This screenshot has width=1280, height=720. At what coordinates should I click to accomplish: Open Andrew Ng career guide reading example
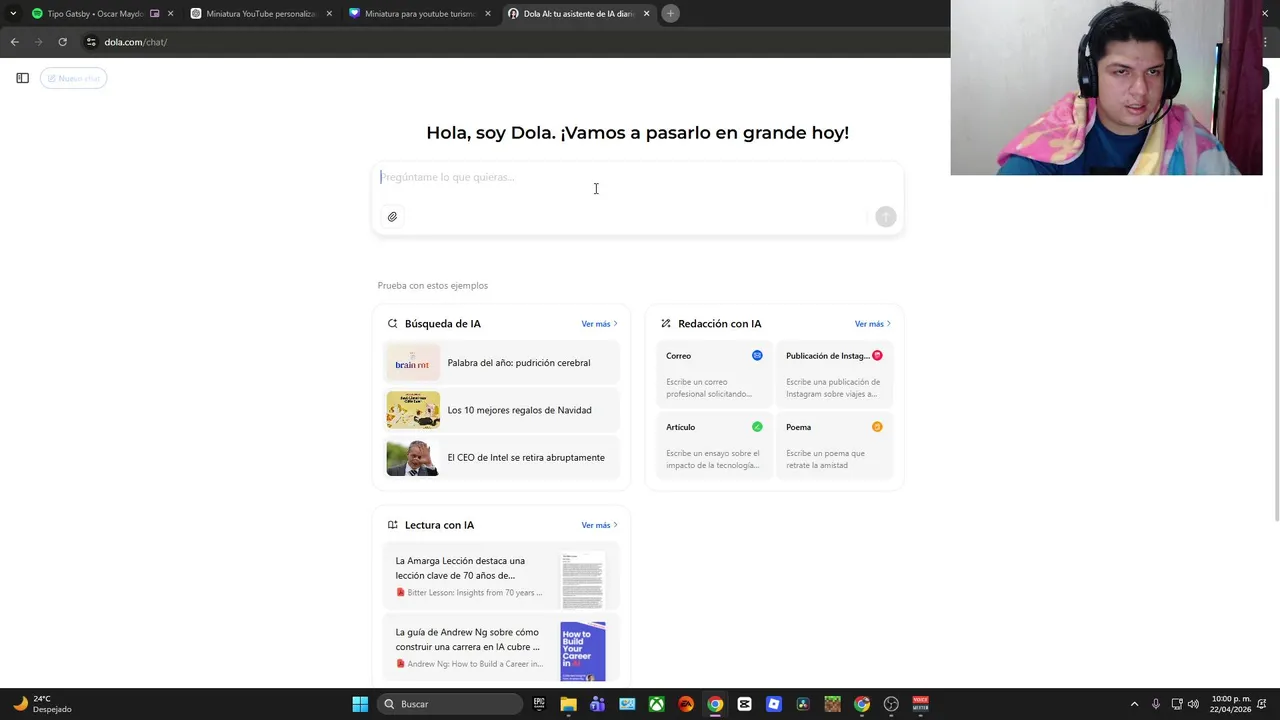pos(501,647)
